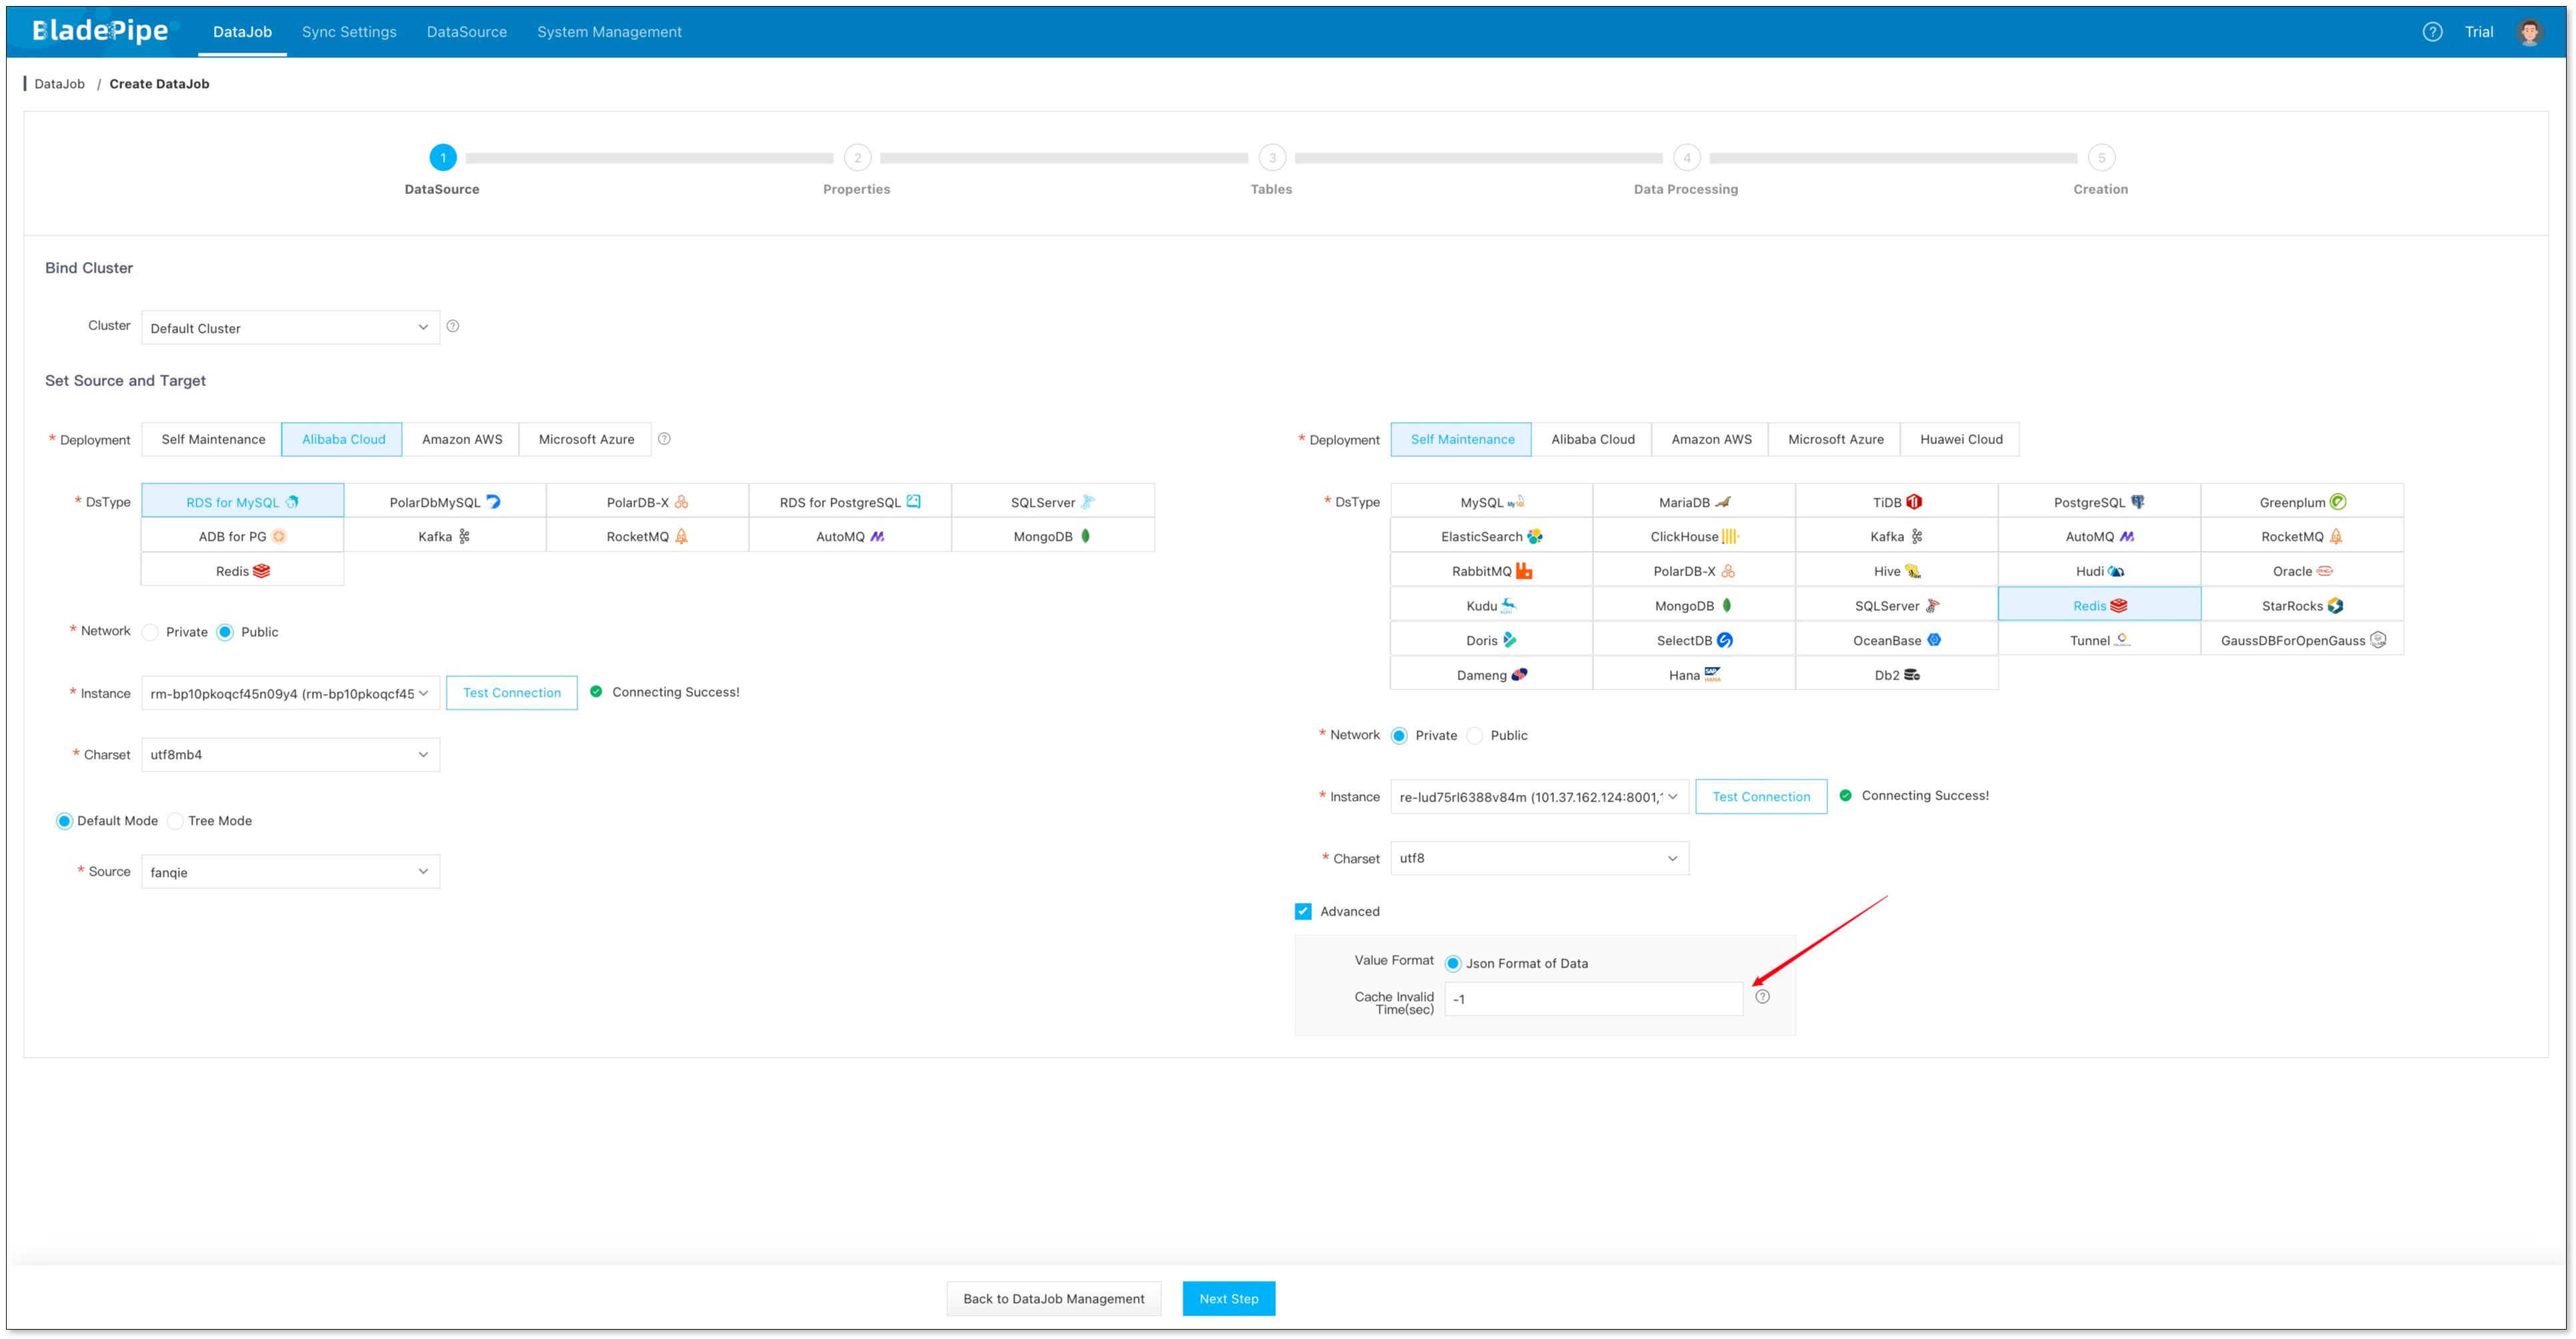Select target Doris type
Image resolution: width=2576 pixels, height=1339 pixels.
pos(1492,641)
